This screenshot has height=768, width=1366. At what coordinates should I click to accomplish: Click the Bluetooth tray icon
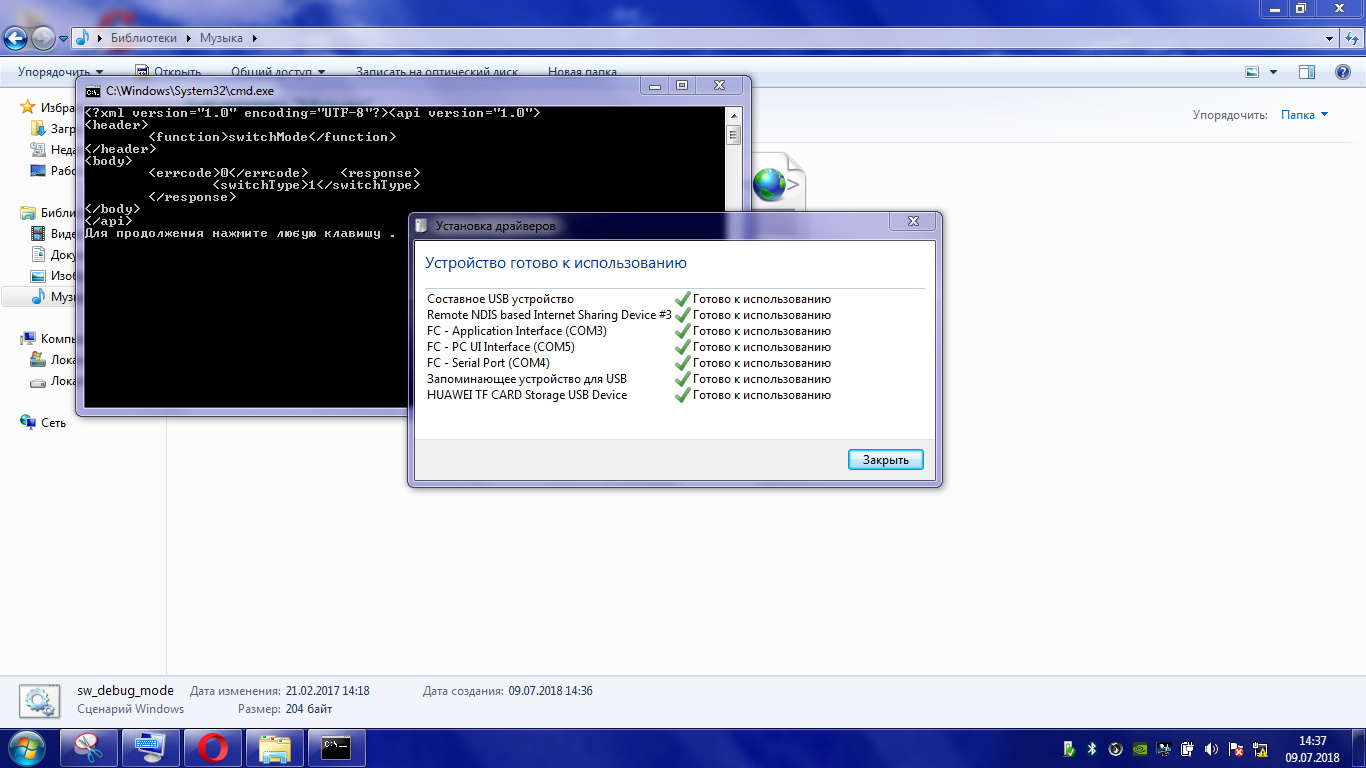(1092, 748)
